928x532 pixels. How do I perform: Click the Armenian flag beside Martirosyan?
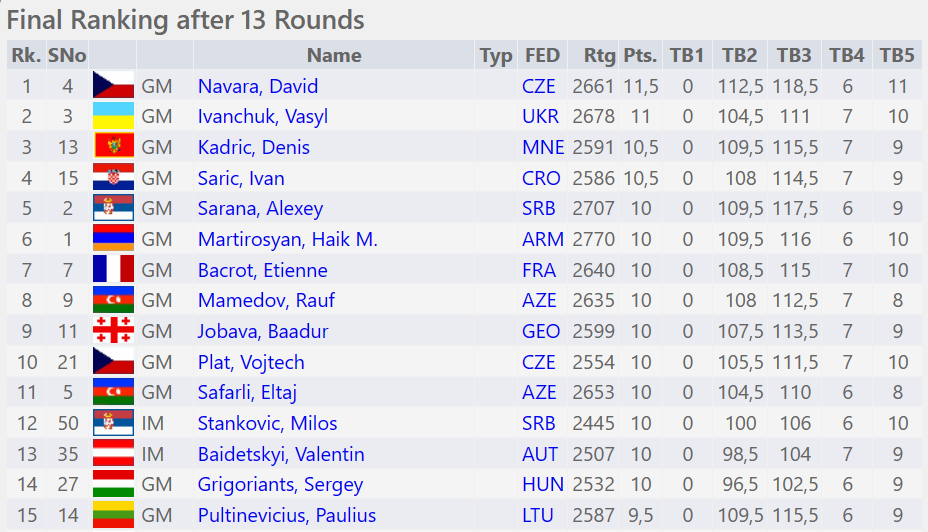113,239
